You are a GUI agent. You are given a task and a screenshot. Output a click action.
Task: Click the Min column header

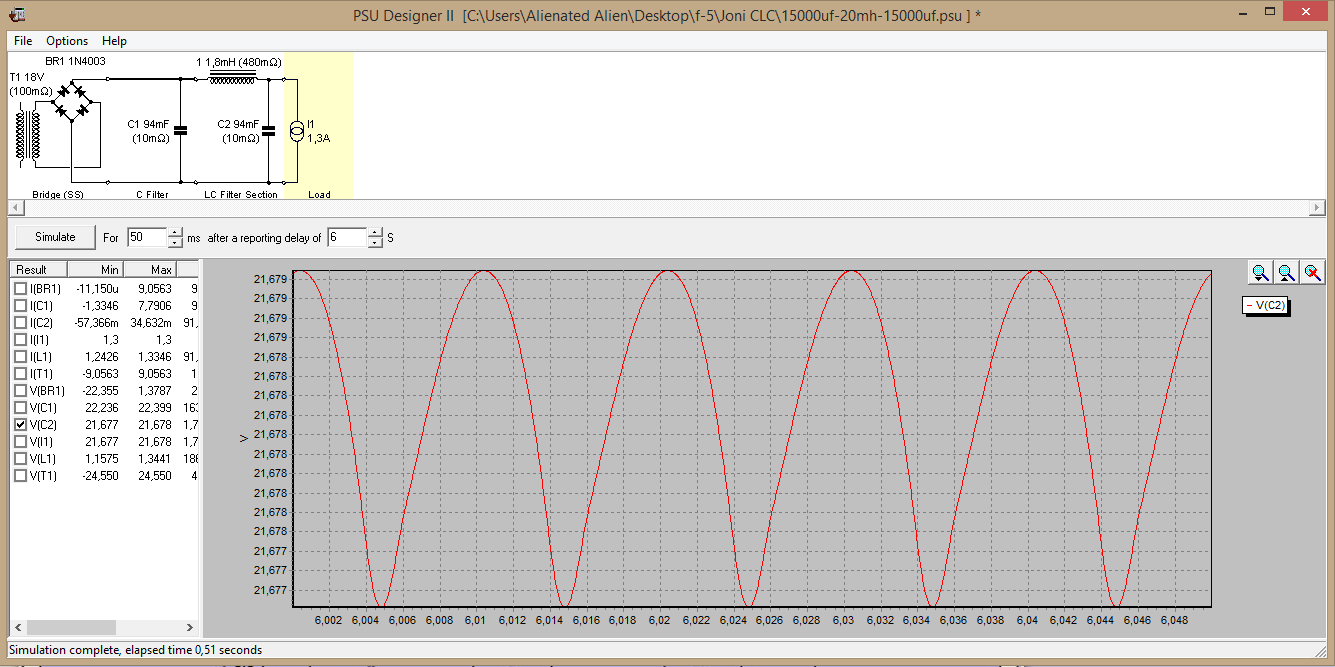pyautogui.click(x=96, y=269)
